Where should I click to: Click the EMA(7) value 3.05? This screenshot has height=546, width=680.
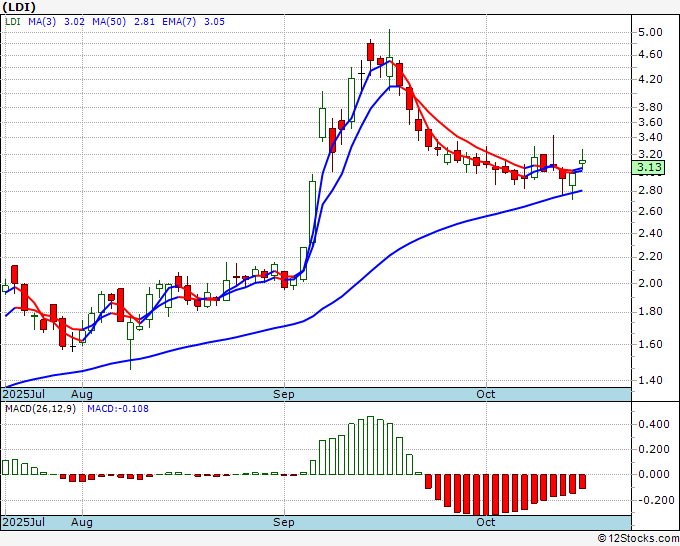pos(214,21)
